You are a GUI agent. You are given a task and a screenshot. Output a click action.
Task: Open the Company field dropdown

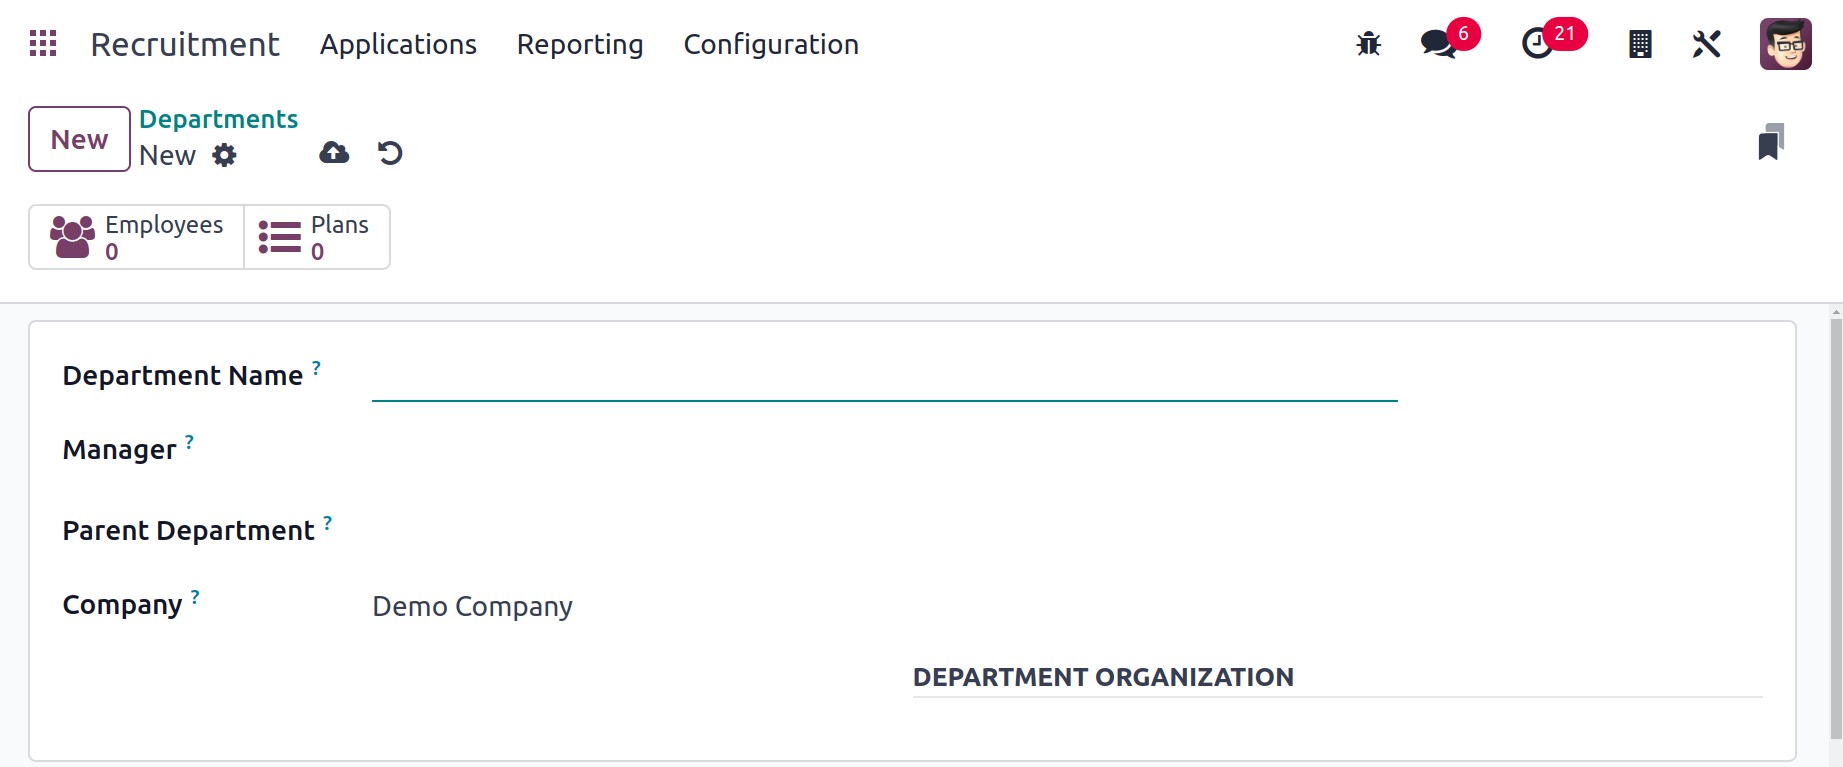pos(885,606)
